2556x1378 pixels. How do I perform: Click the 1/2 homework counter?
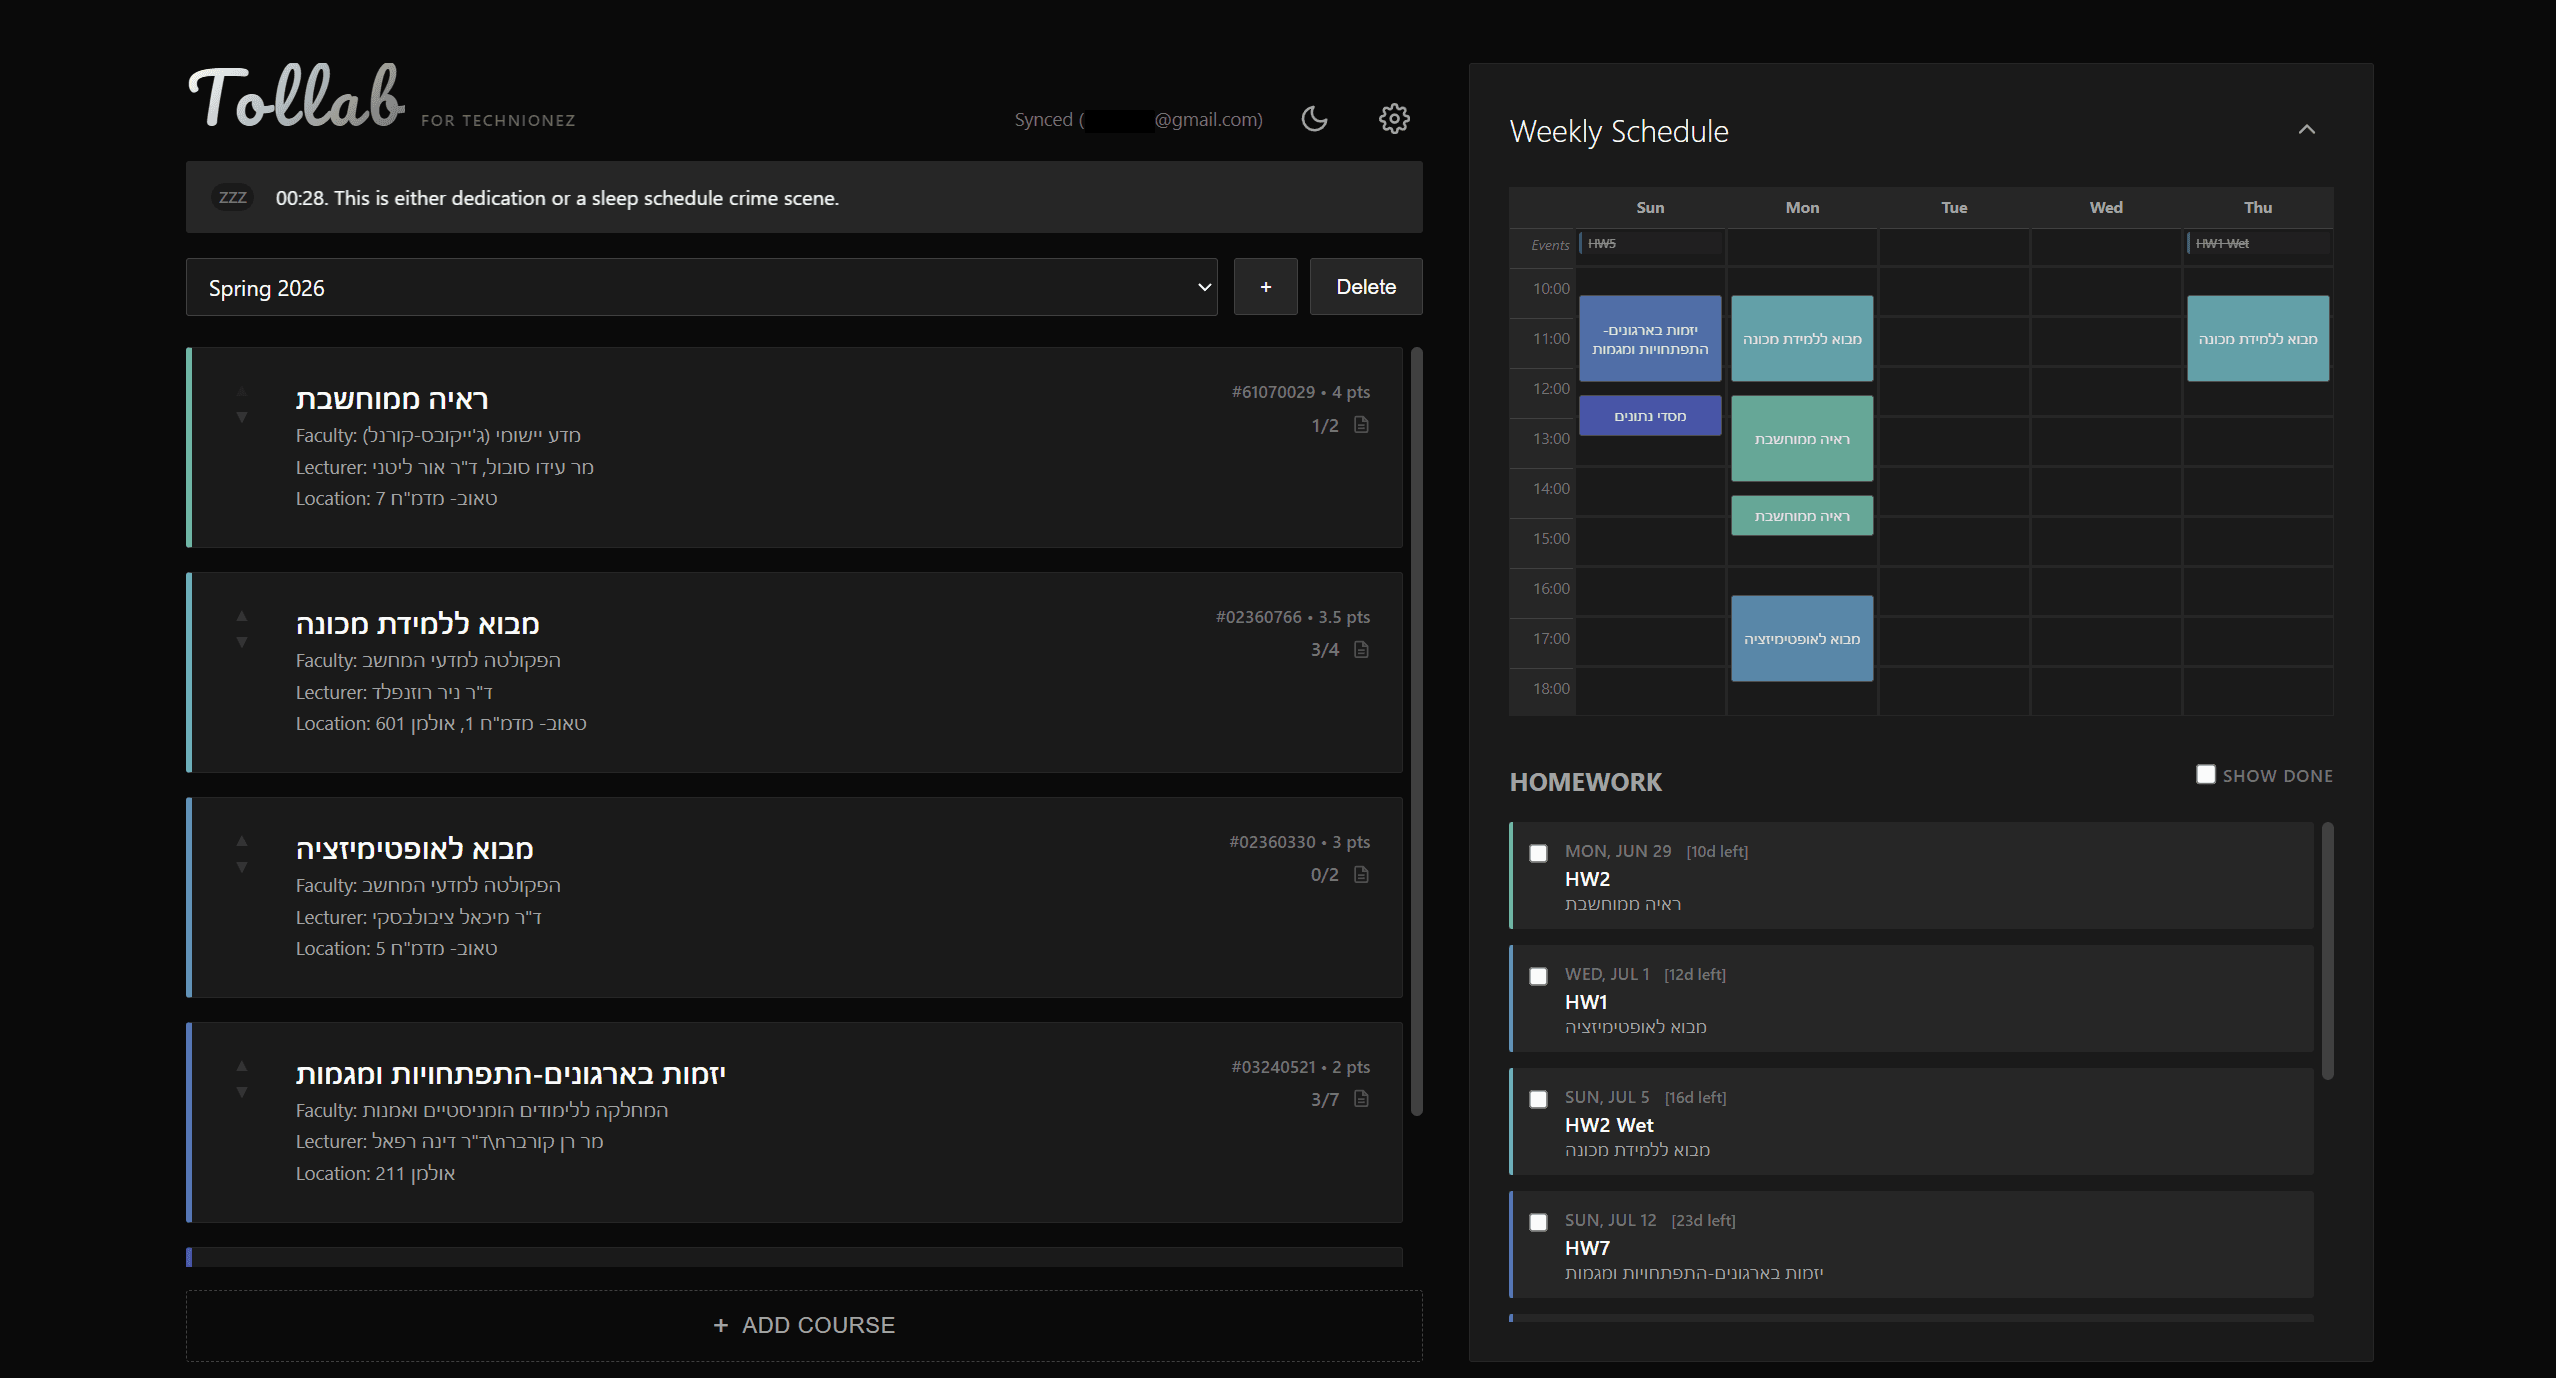coord(1325,426)
